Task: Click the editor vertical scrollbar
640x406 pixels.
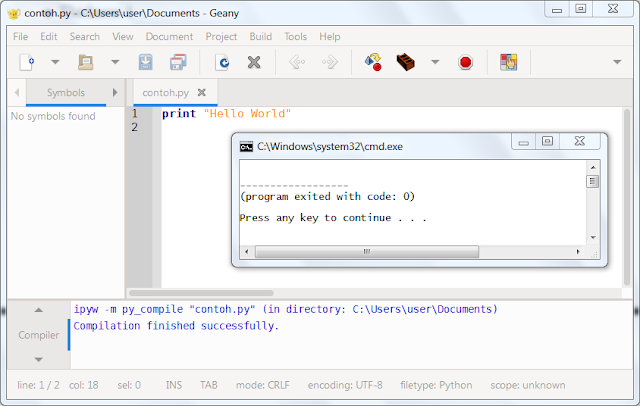Action: tap(627, 197)
